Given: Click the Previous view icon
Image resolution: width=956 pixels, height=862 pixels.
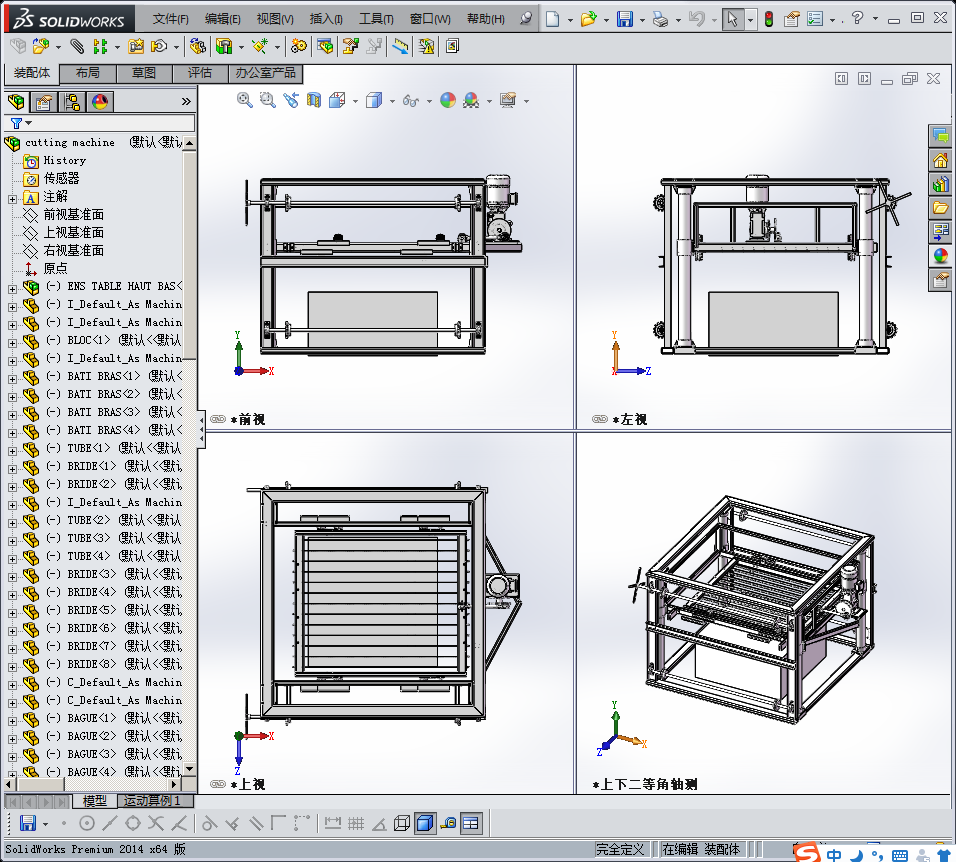Looking at the screenshot, I should coord(291,101).
